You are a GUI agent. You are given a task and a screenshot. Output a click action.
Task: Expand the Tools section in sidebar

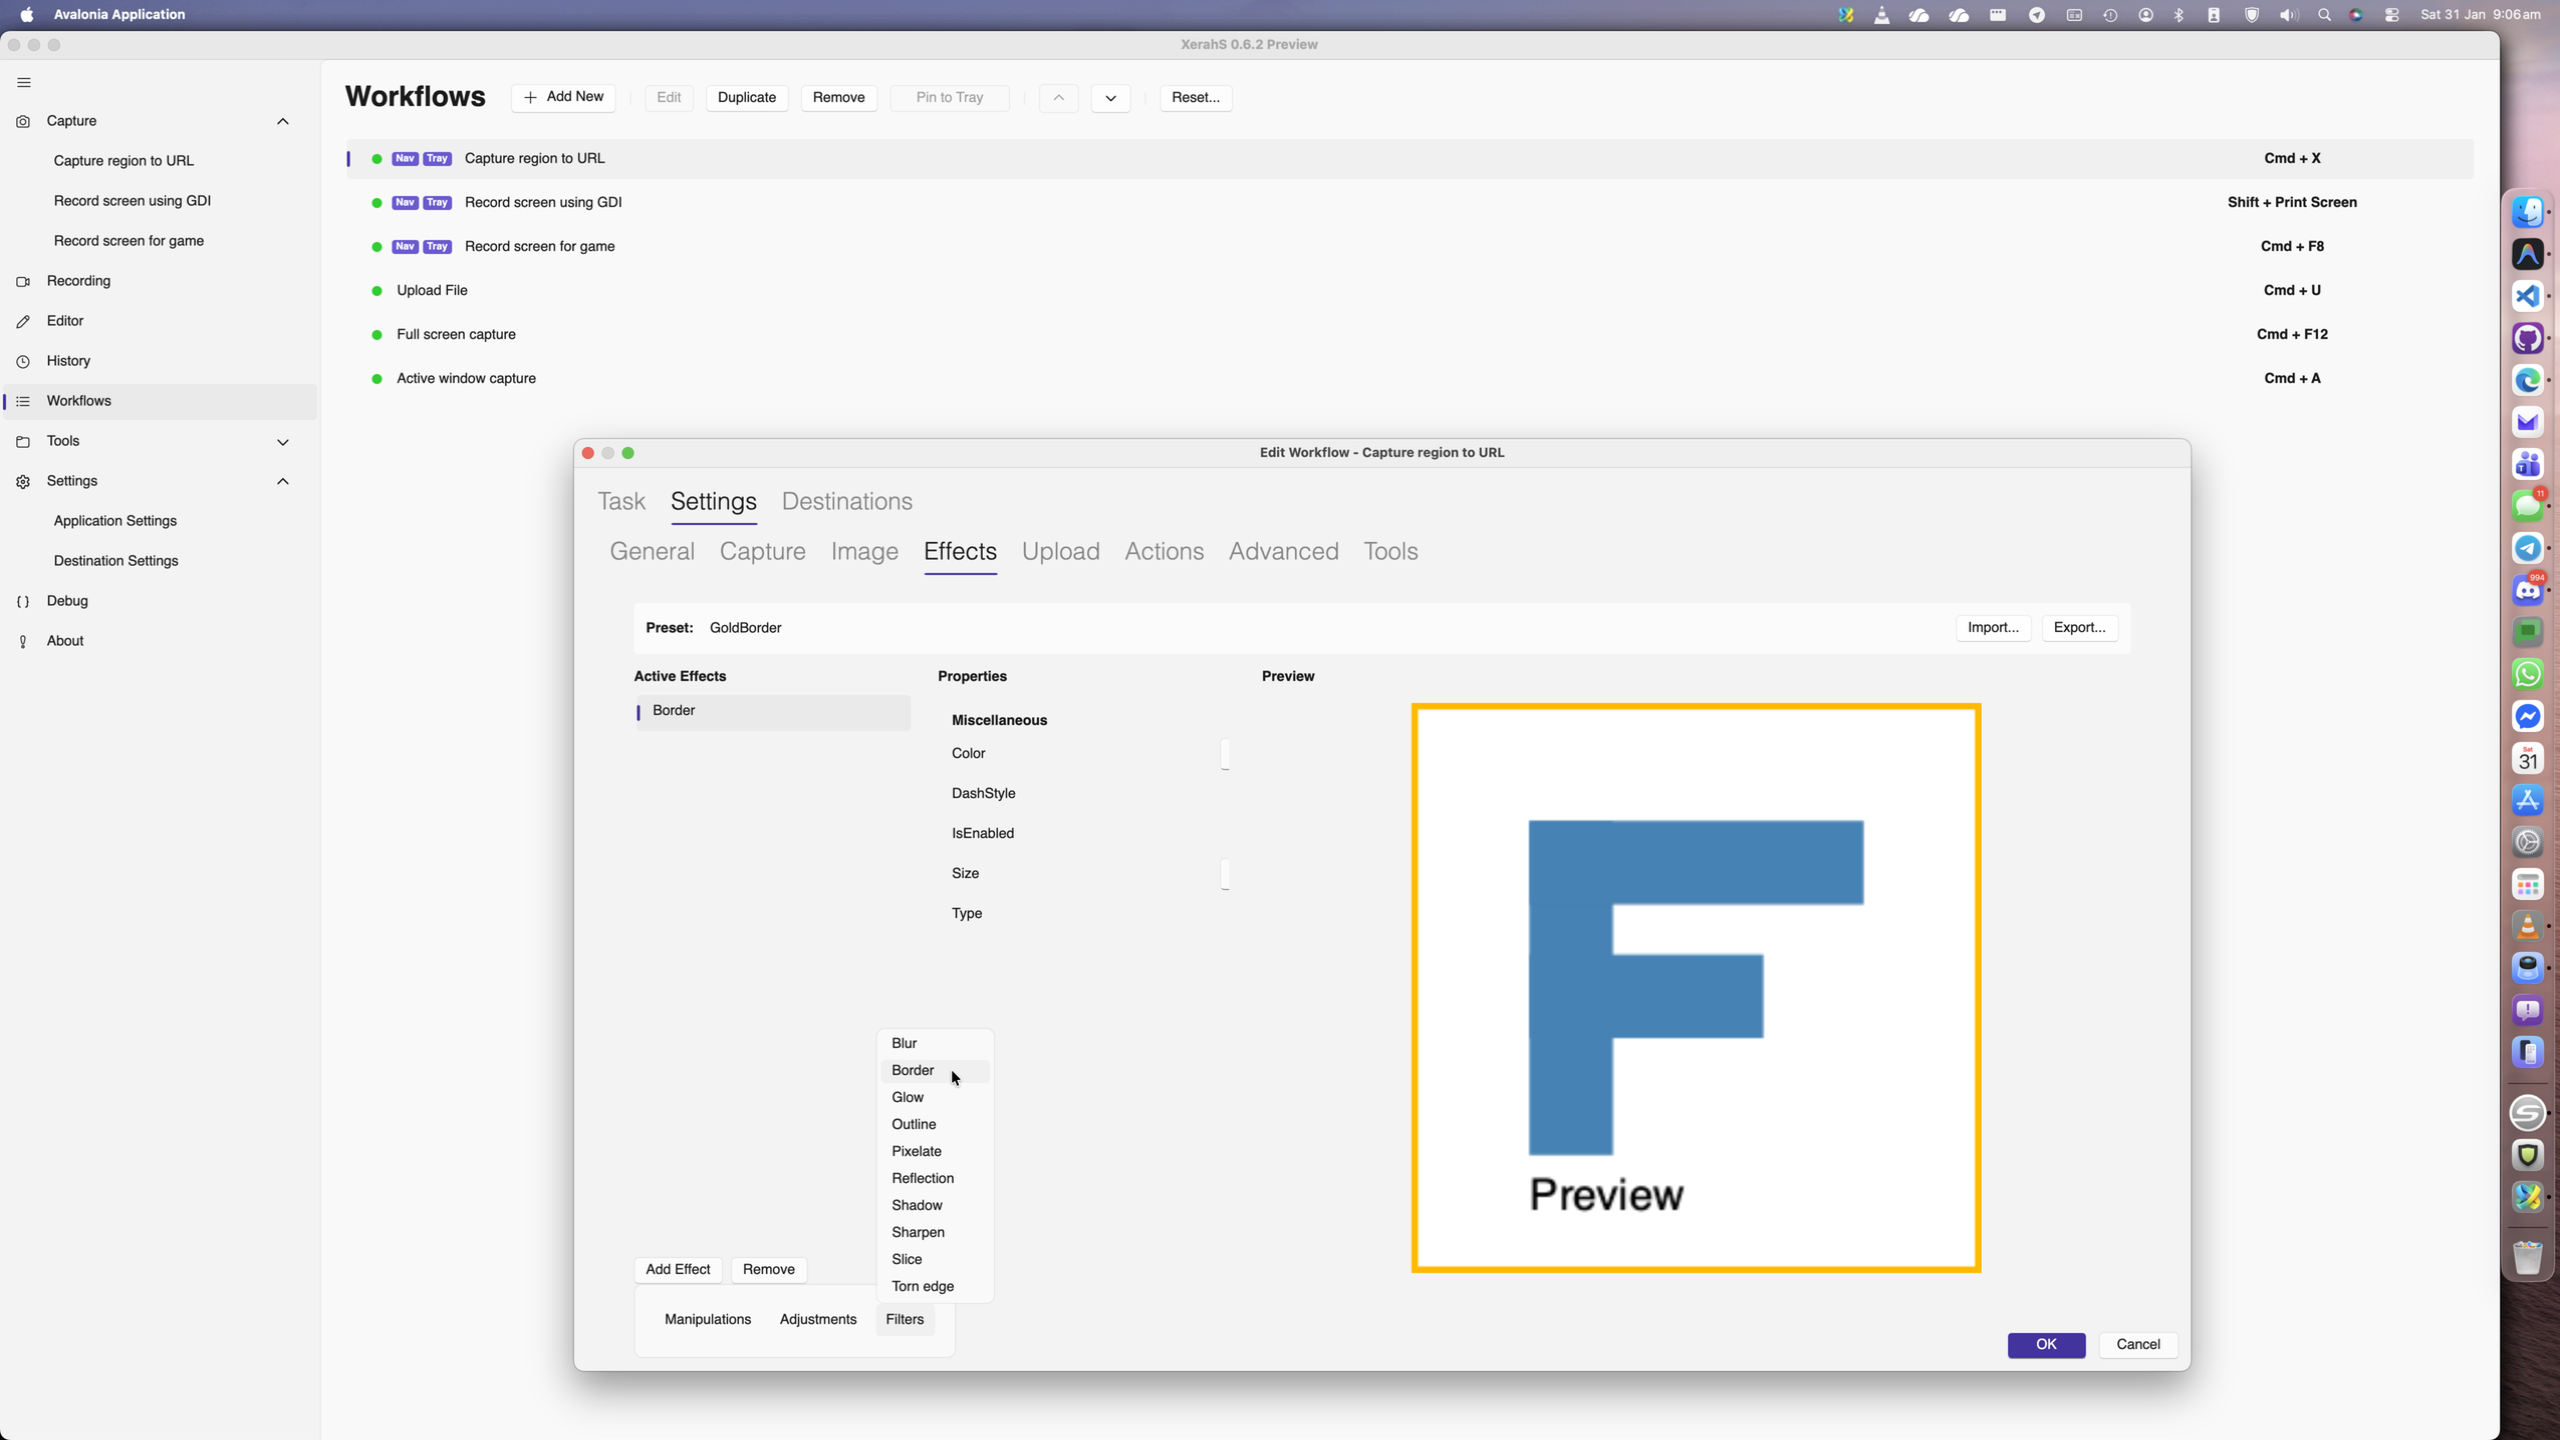point(283,441)
